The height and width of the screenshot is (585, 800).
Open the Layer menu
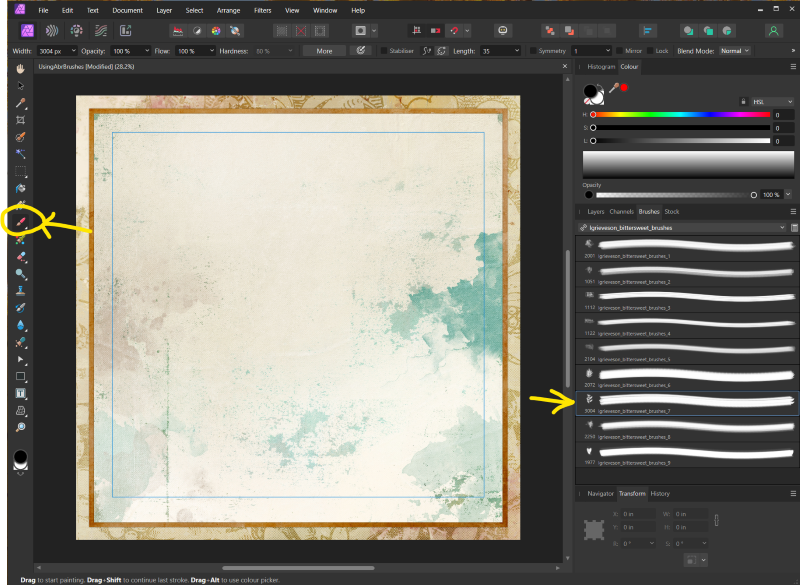point(164,10)
